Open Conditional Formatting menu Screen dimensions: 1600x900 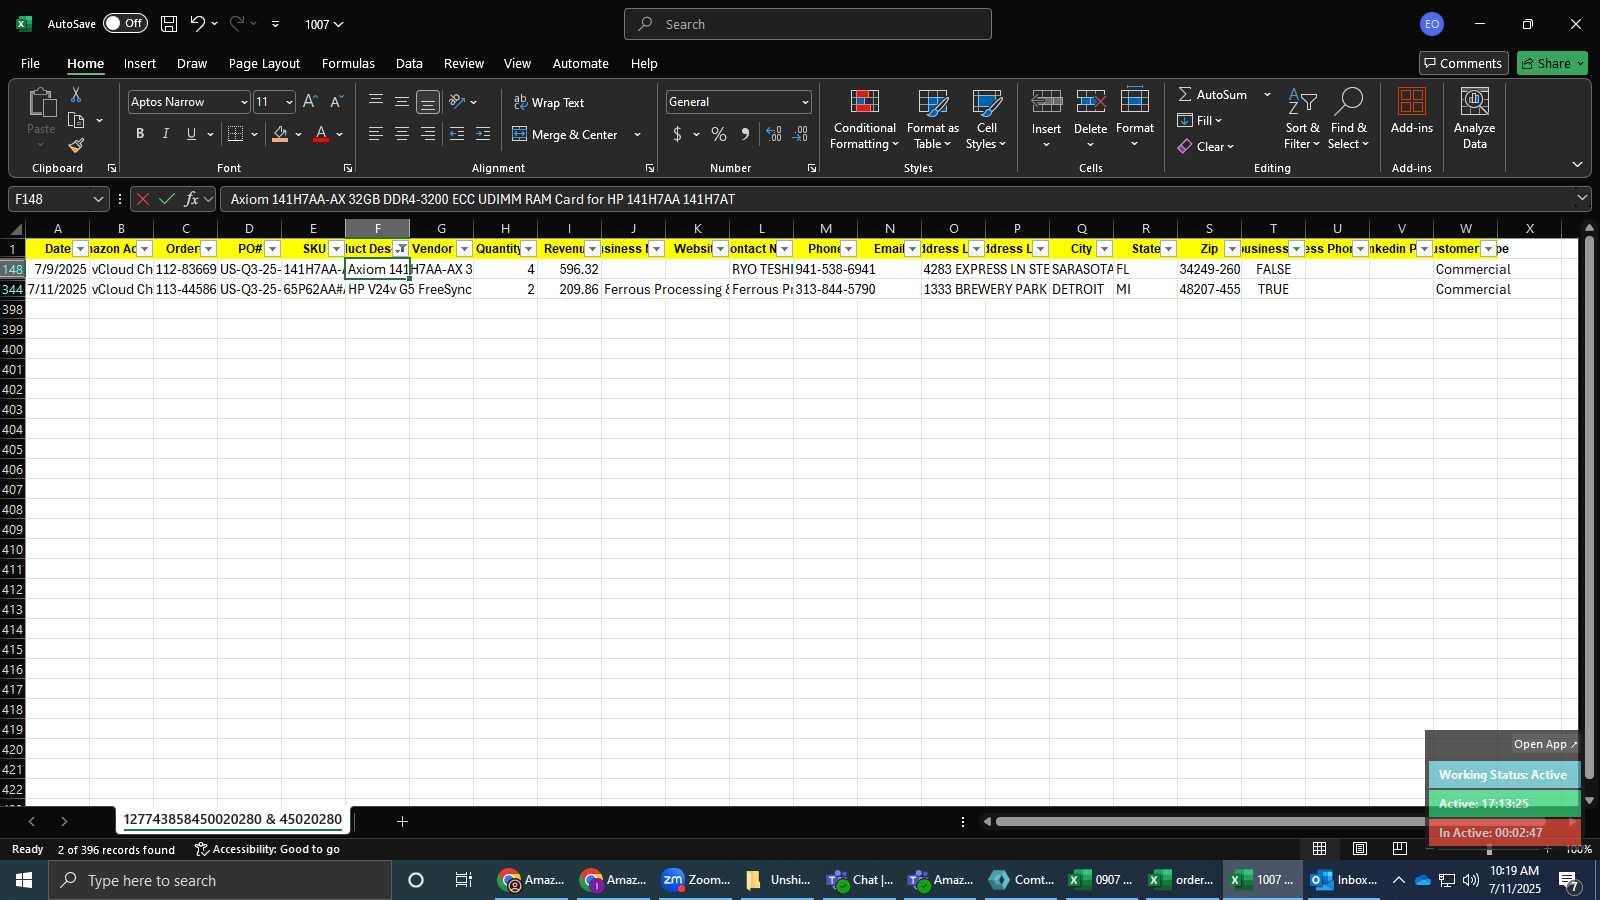click(x=864, y=119)
